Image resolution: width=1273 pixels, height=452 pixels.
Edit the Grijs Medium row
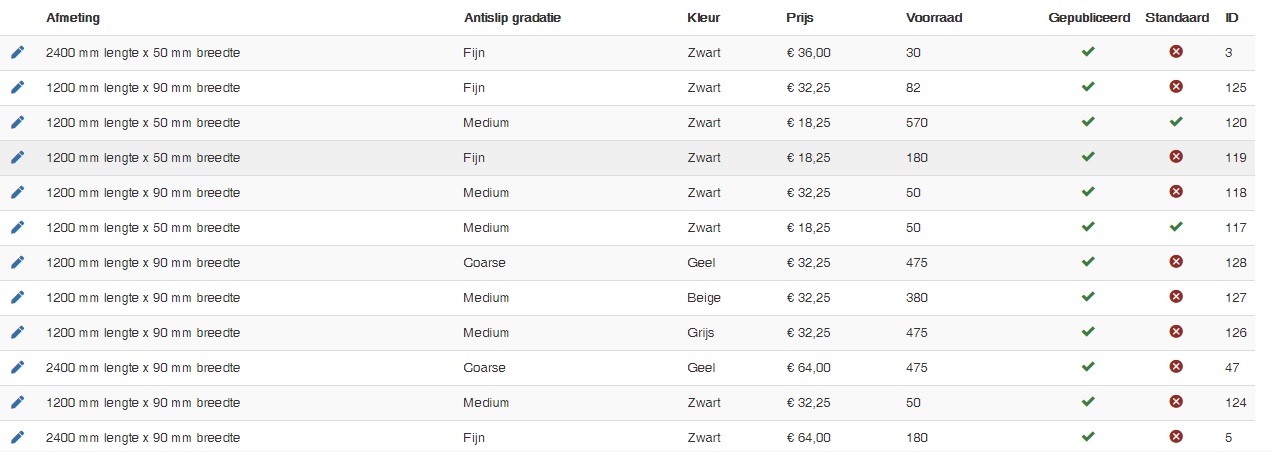point(17,332)
